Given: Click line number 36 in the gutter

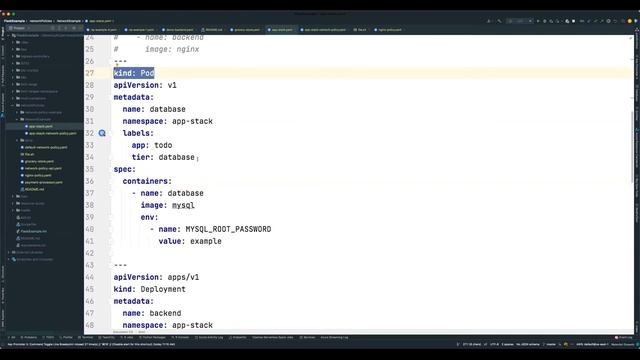Looking at the screenshot, I should tap(90, 181).
